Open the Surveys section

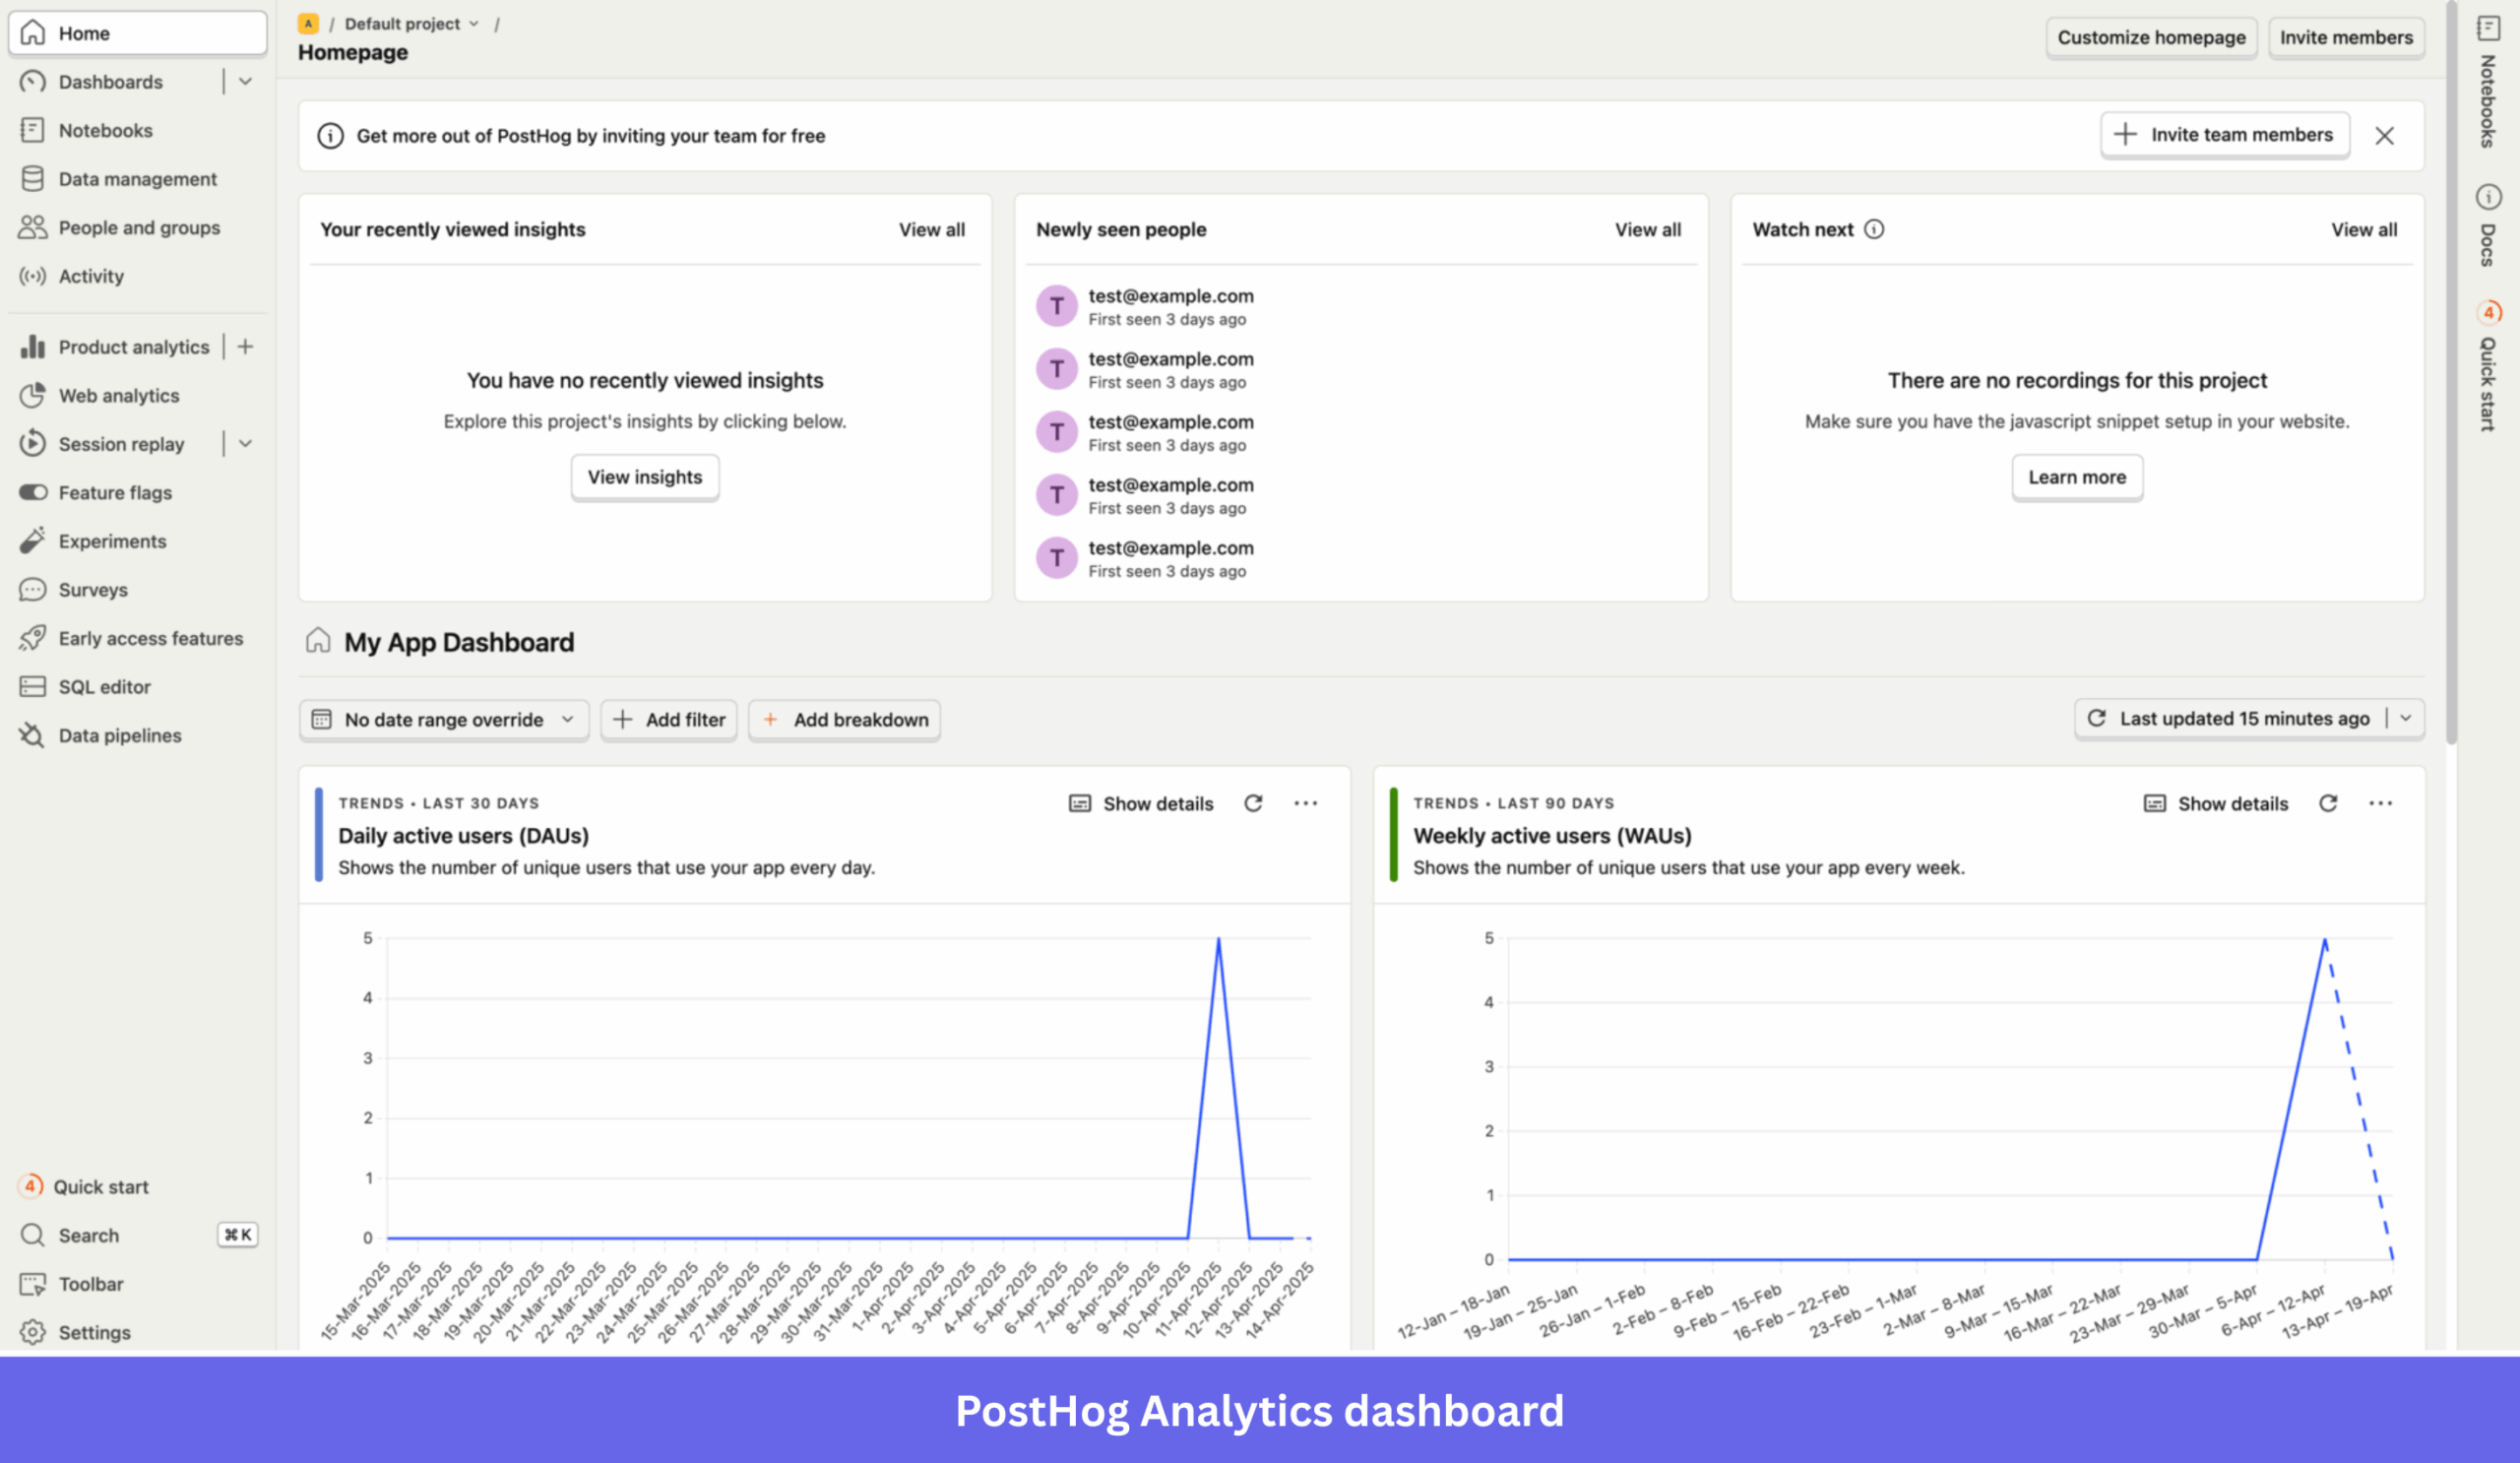point(91,589)
